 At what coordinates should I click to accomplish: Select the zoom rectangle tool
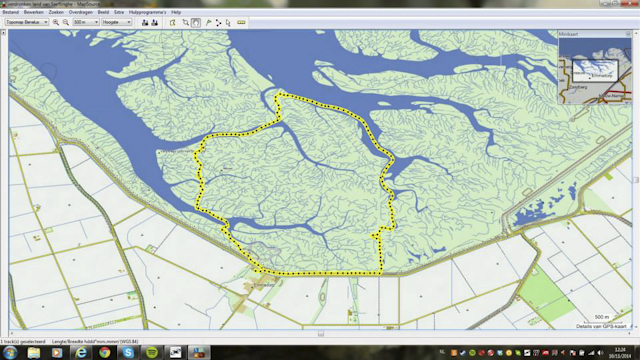(186, 22)
